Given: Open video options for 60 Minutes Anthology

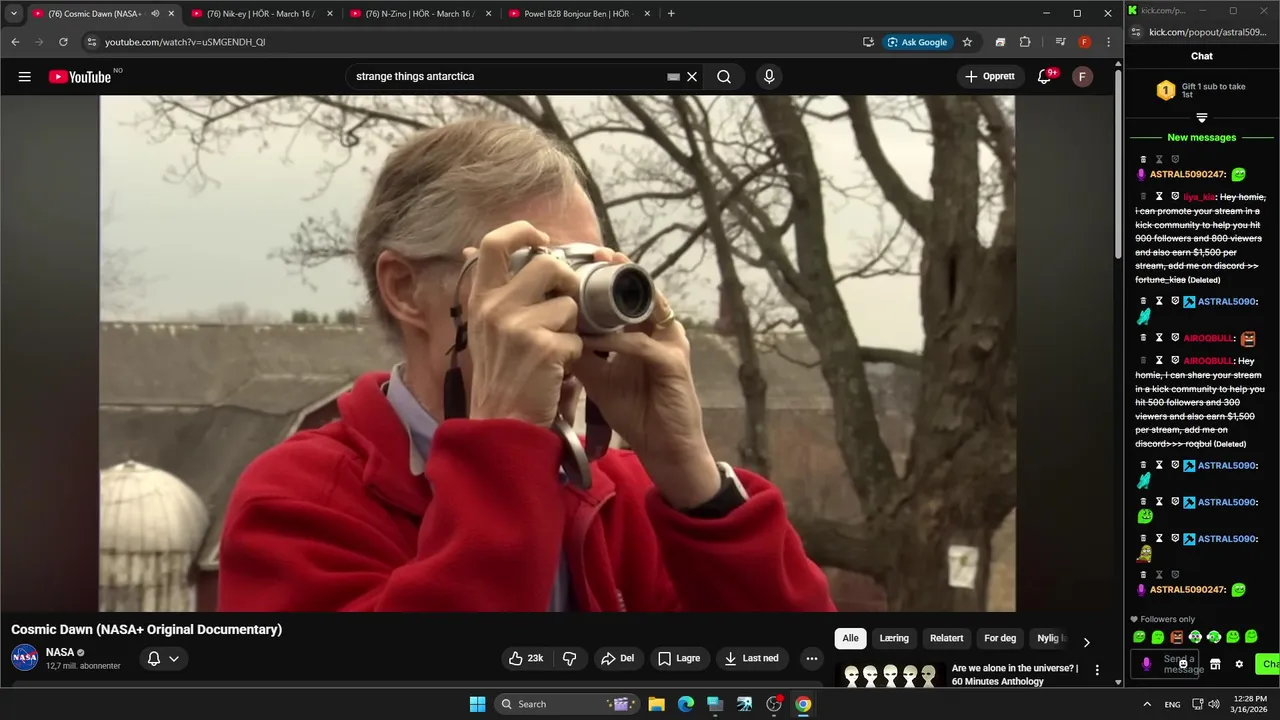Looking at the screenshot, I should pos(1097,670).
